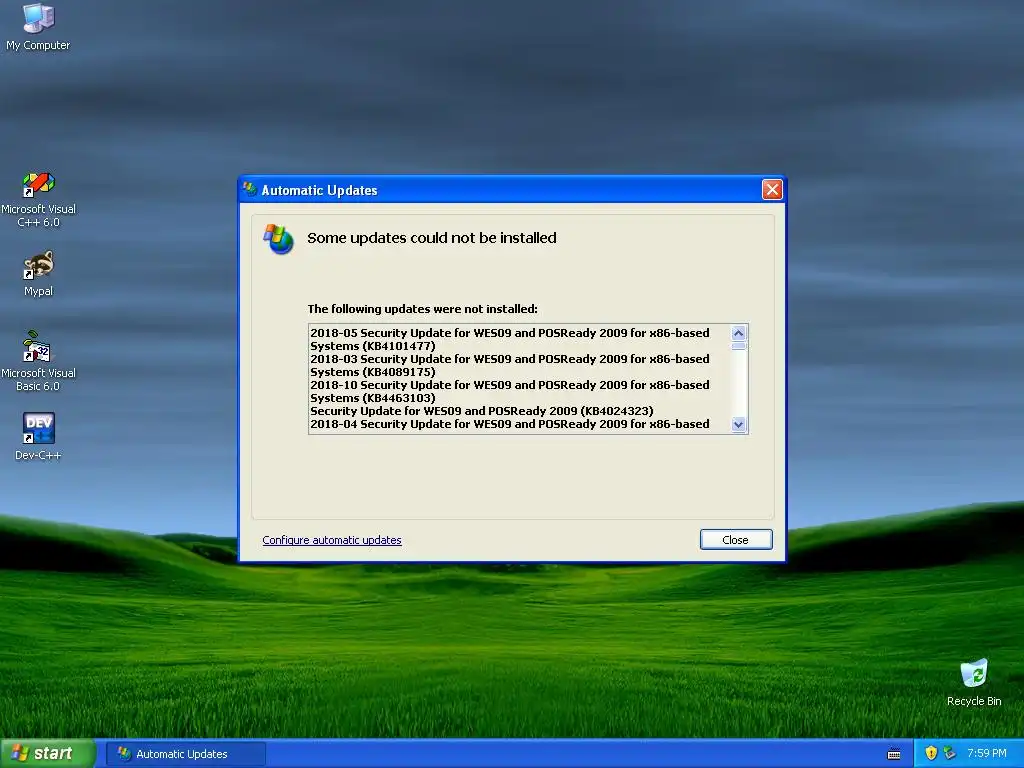1024x768 pixels.
Task: Click 'The following updates were not installed' label
Action: point(423,309)
